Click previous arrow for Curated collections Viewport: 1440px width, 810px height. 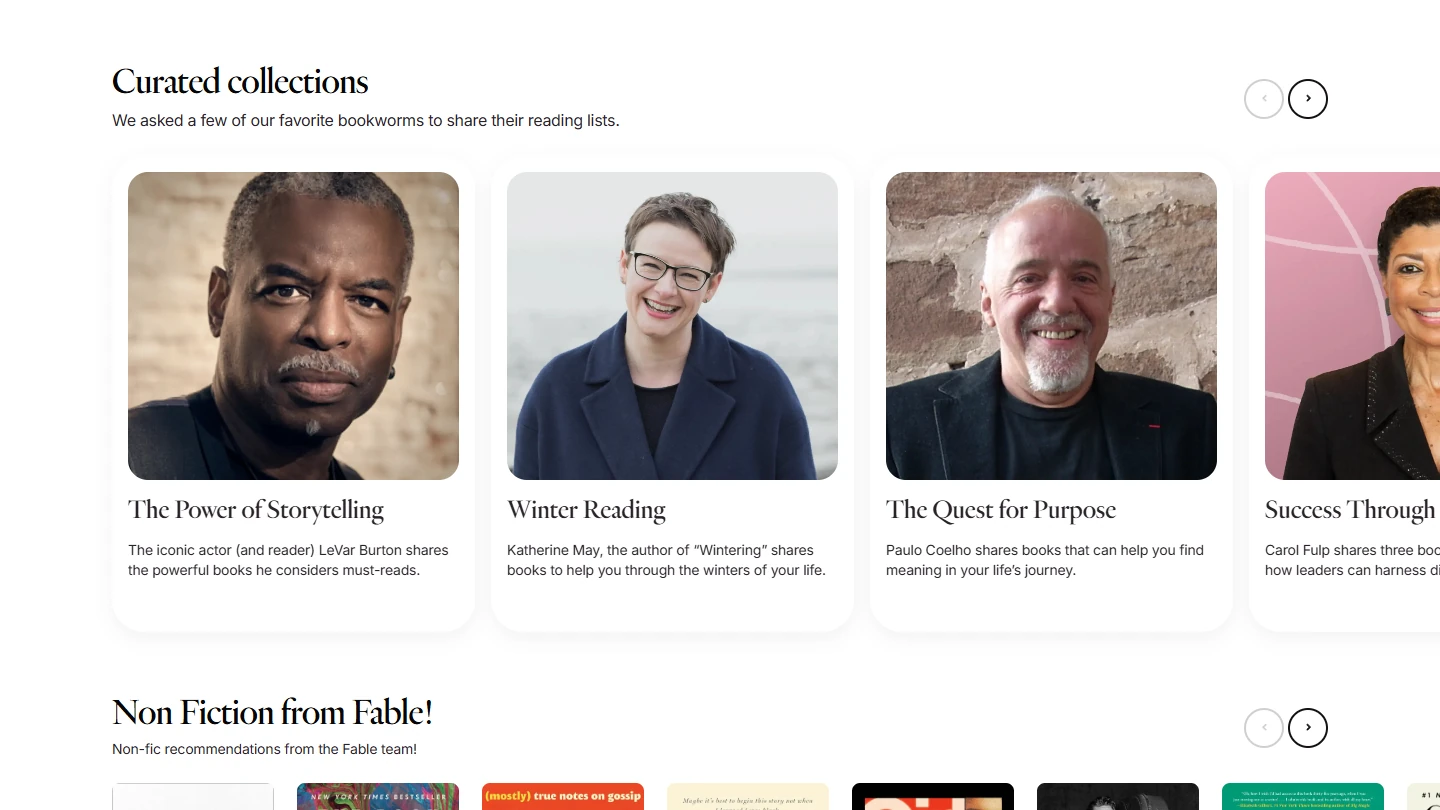pos(1263,99)
